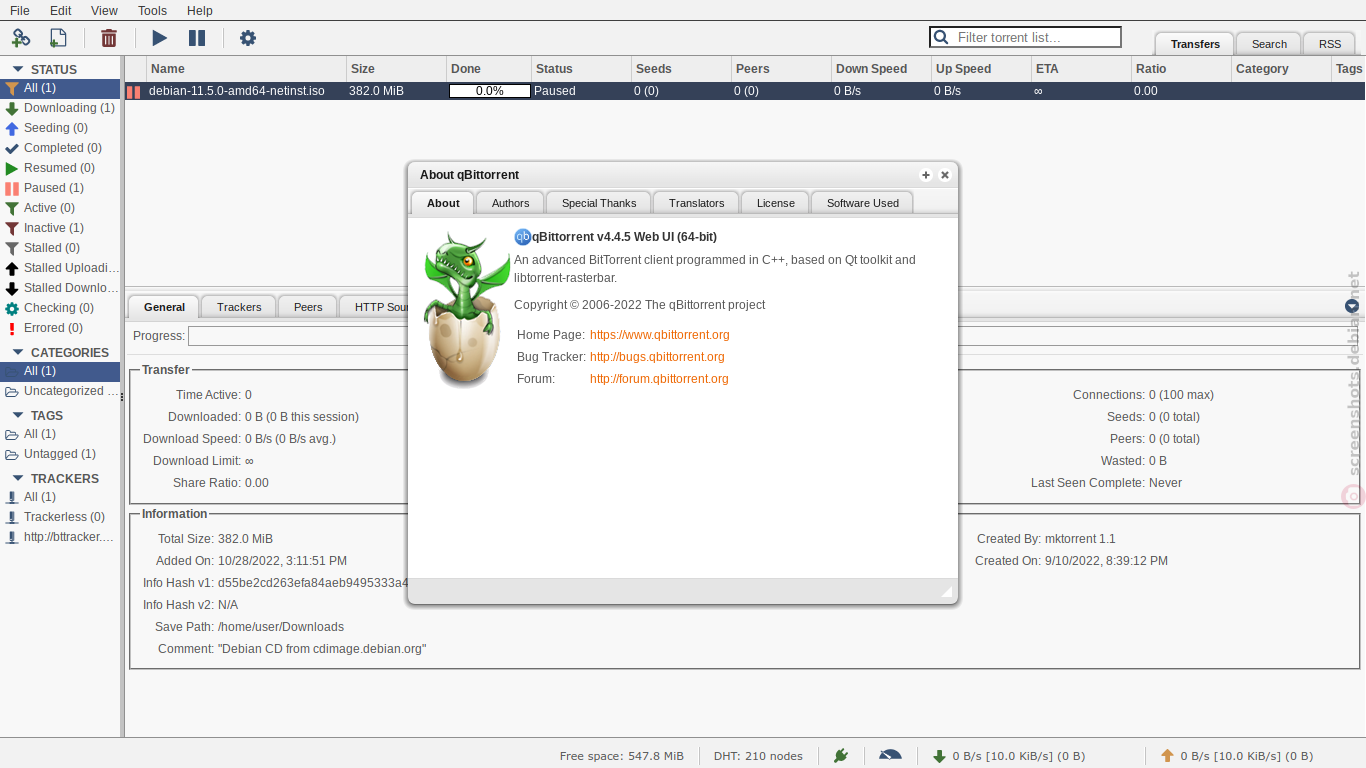Open Options via the gear icon
This screenshot has width=1366, height=768.
point(248,38)
